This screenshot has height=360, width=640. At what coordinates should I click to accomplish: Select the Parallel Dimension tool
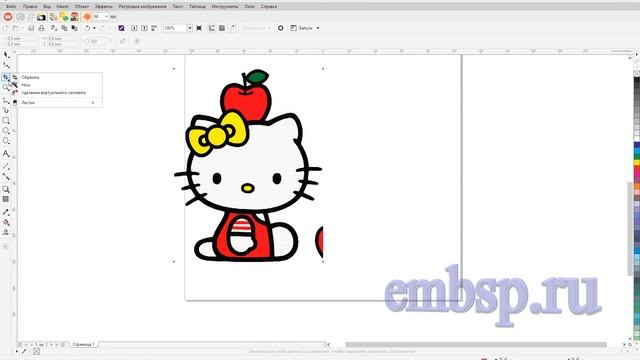tap(6, 167)
